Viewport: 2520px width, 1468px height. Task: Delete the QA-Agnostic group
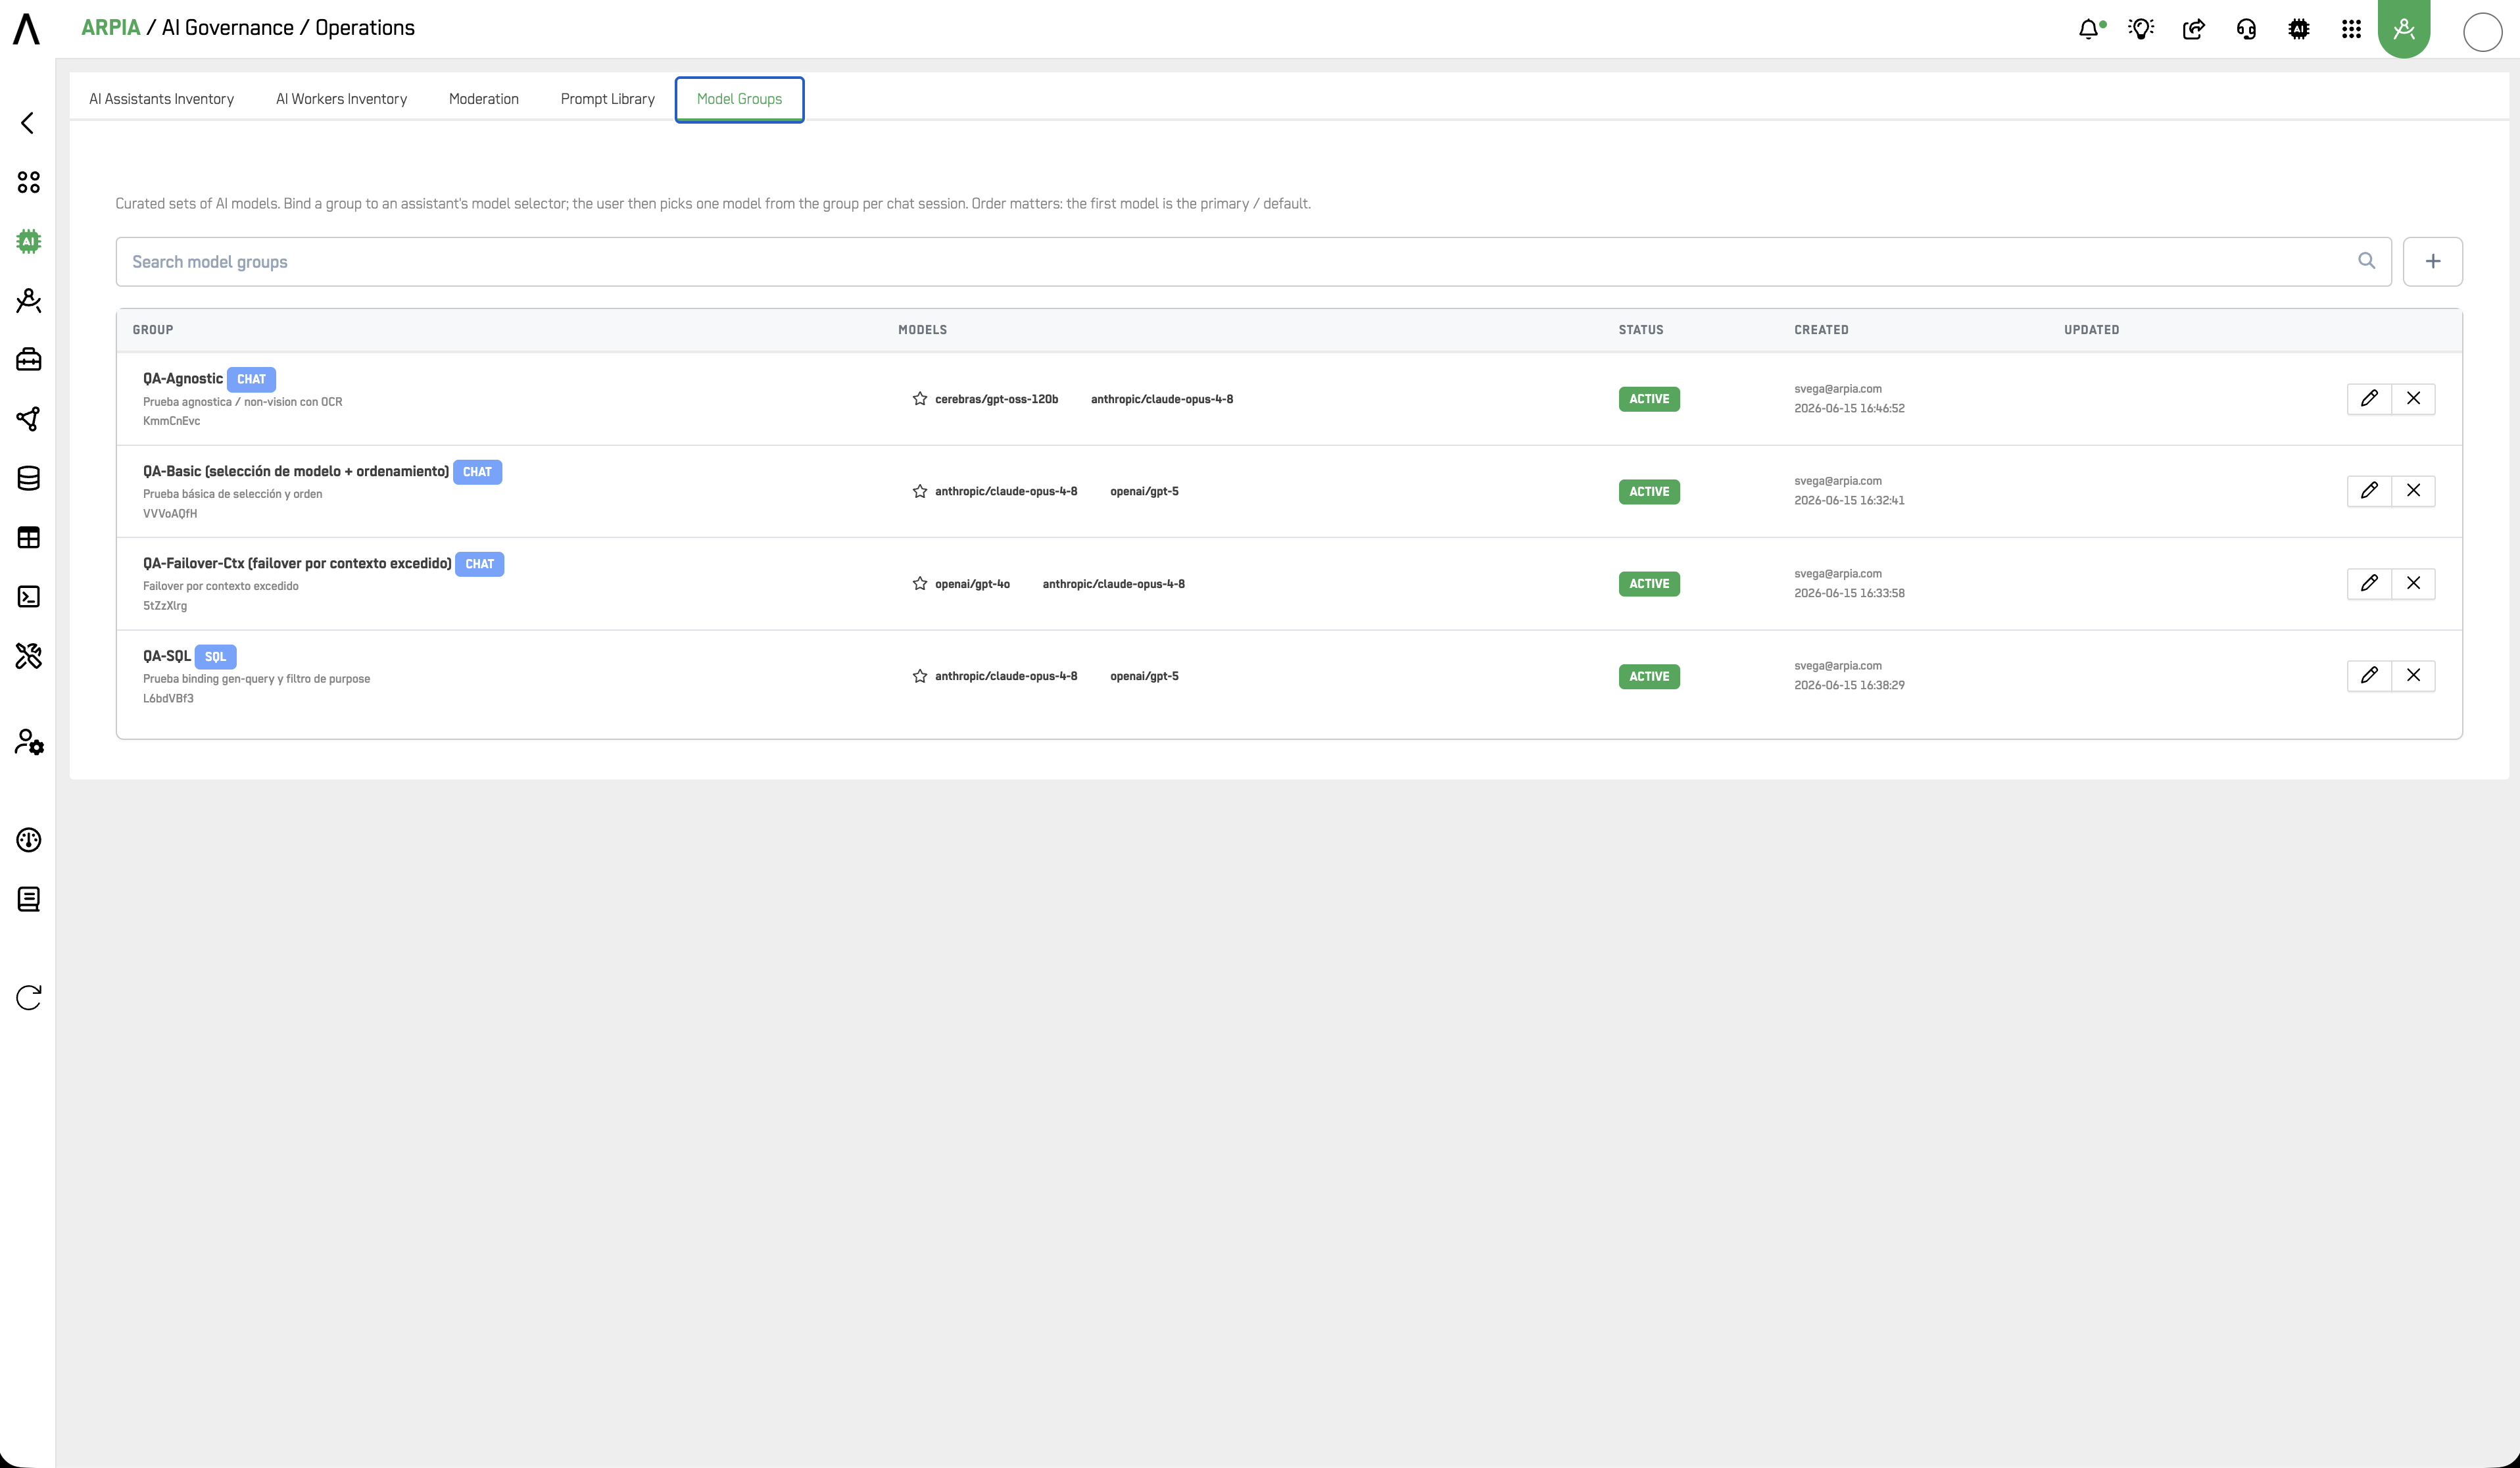(x=2413, y=398)
